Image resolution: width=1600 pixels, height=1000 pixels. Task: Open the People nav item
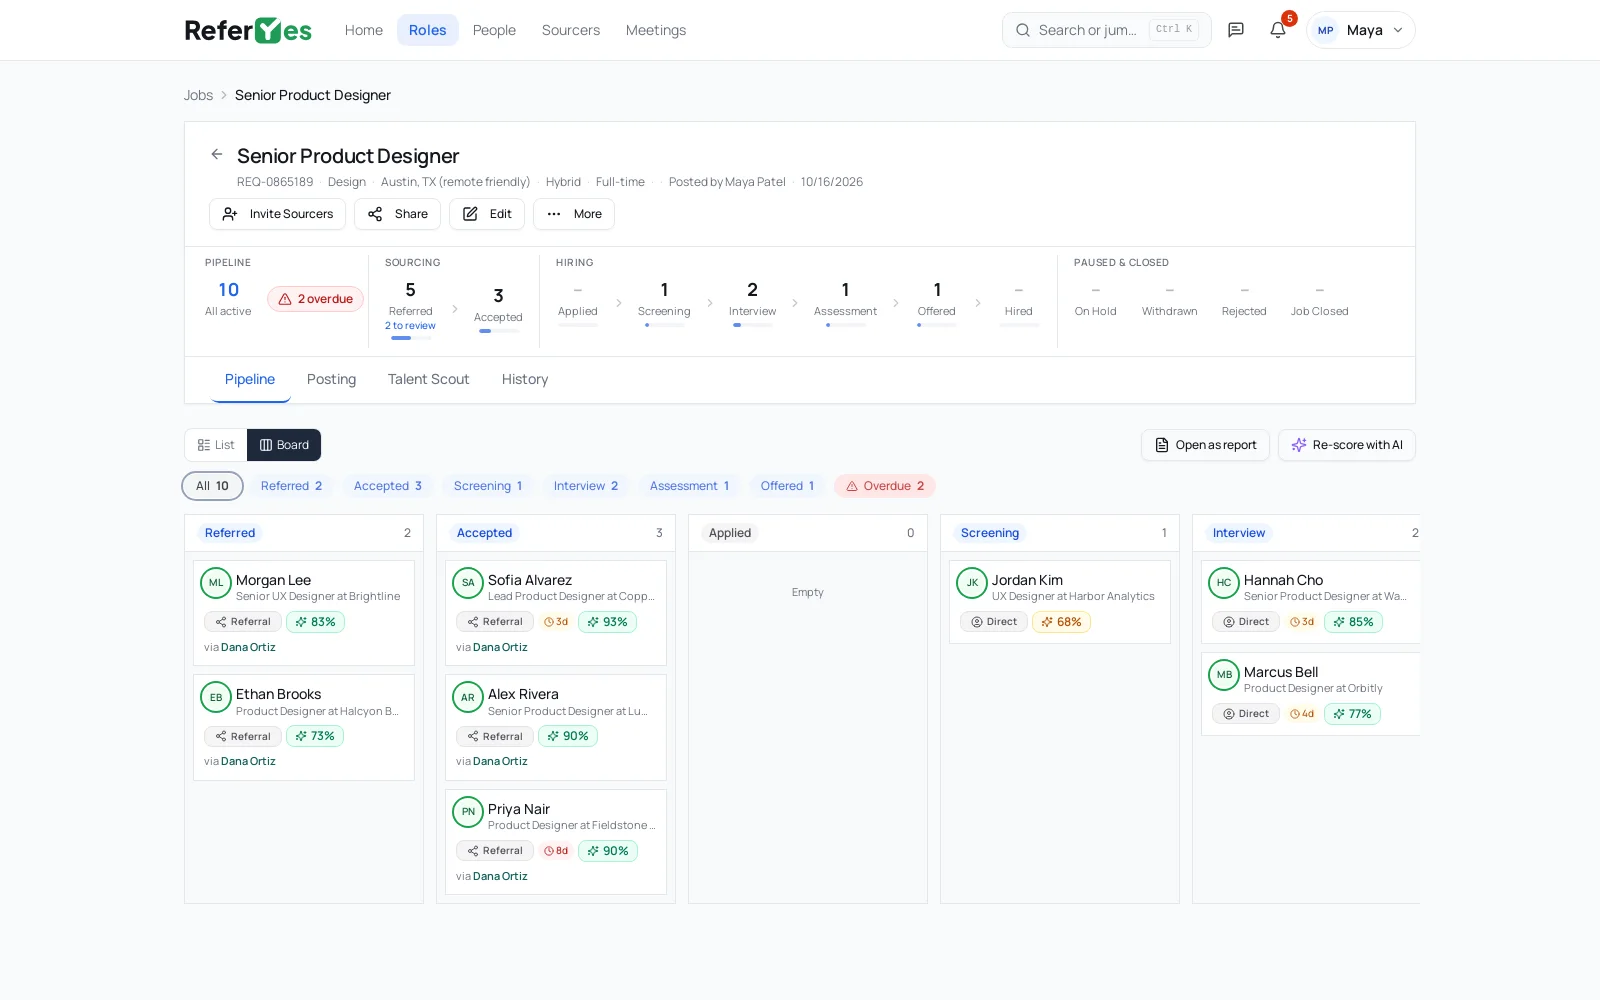point(494,30)
